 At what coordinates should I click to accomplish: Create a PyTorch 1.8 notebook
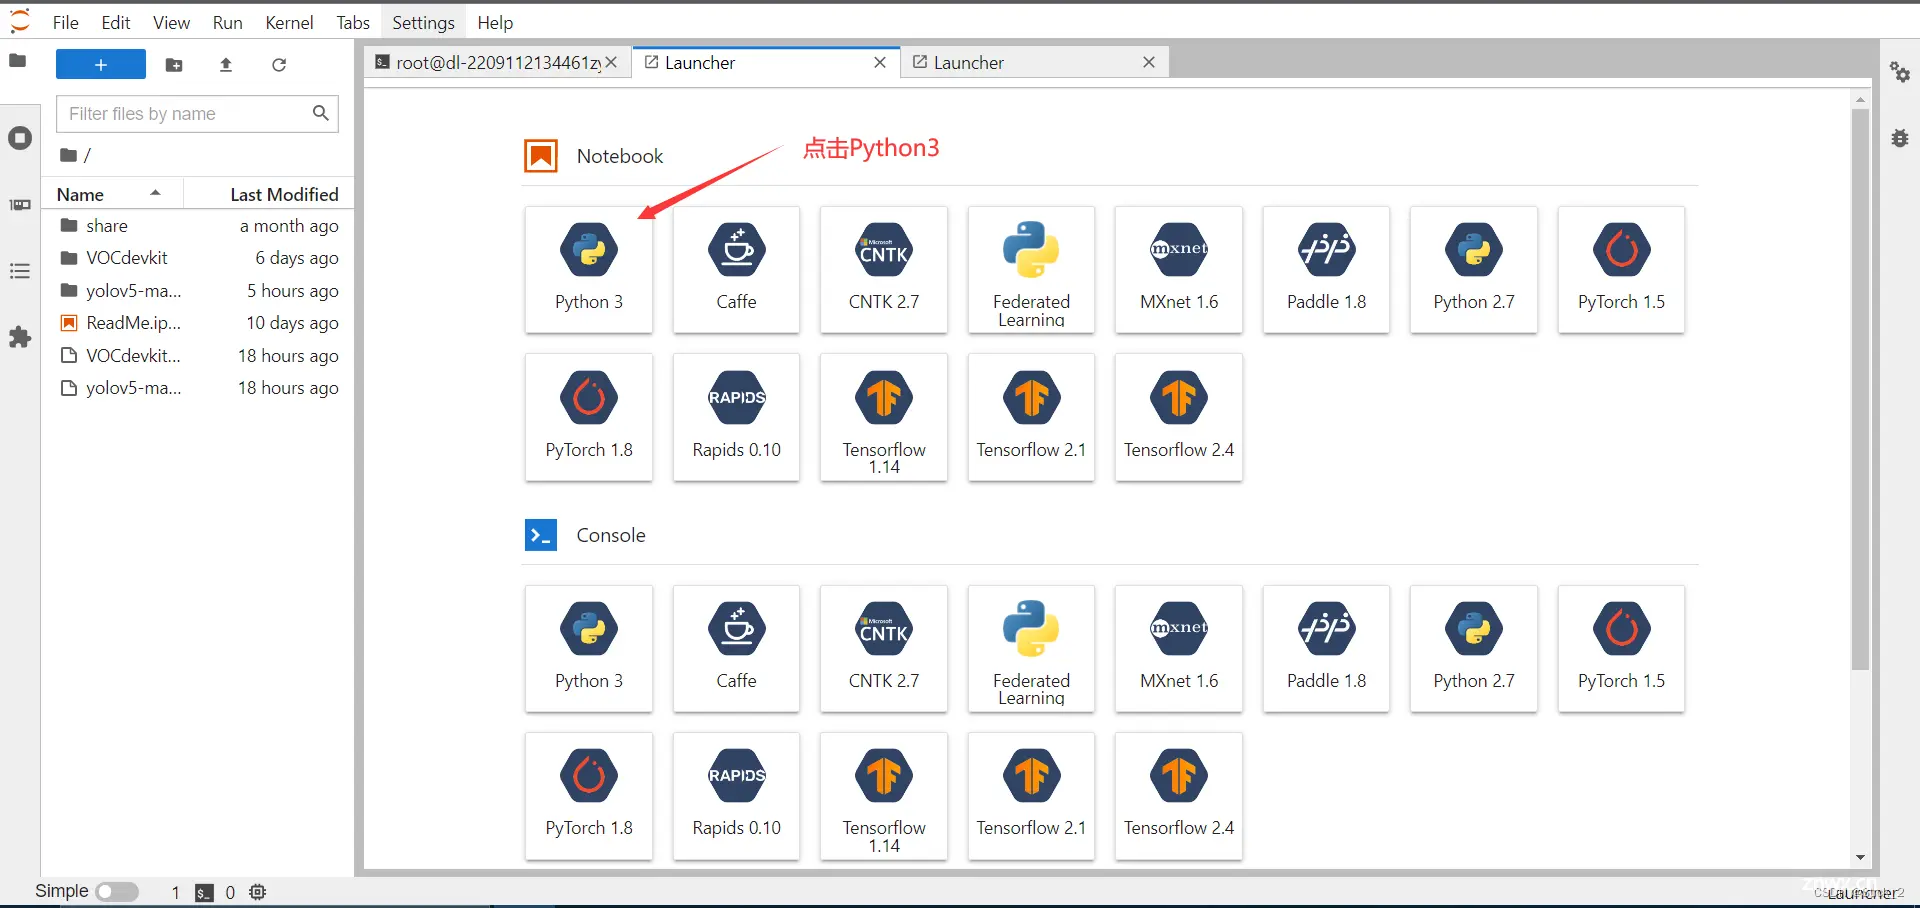click(589, 417)
